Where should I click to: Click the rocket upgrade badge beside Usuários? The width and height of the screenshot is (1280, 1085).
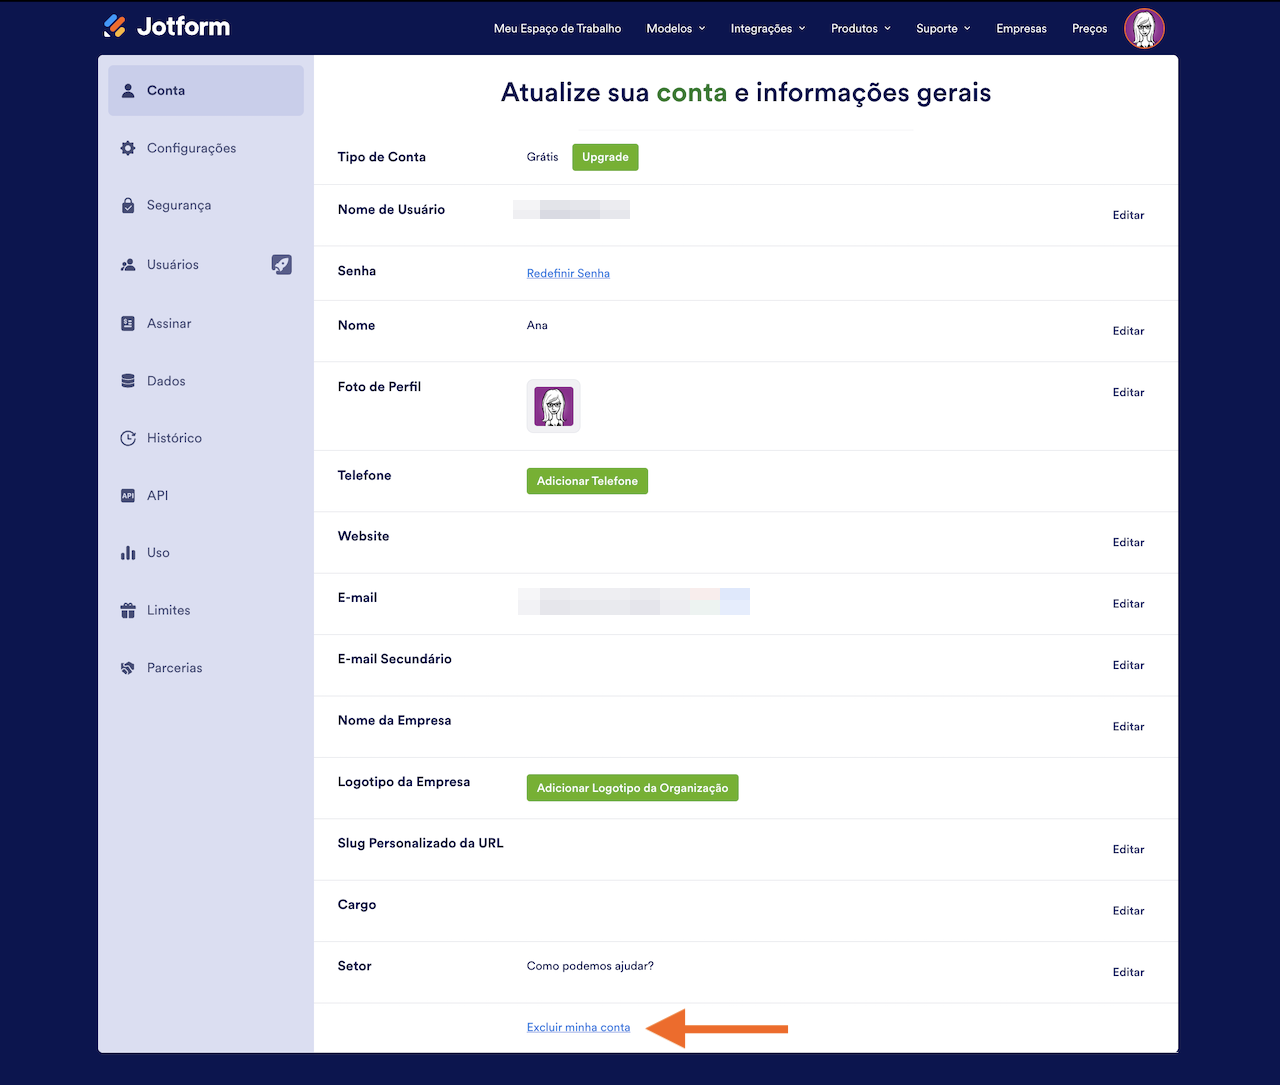[x=282, y=264]
